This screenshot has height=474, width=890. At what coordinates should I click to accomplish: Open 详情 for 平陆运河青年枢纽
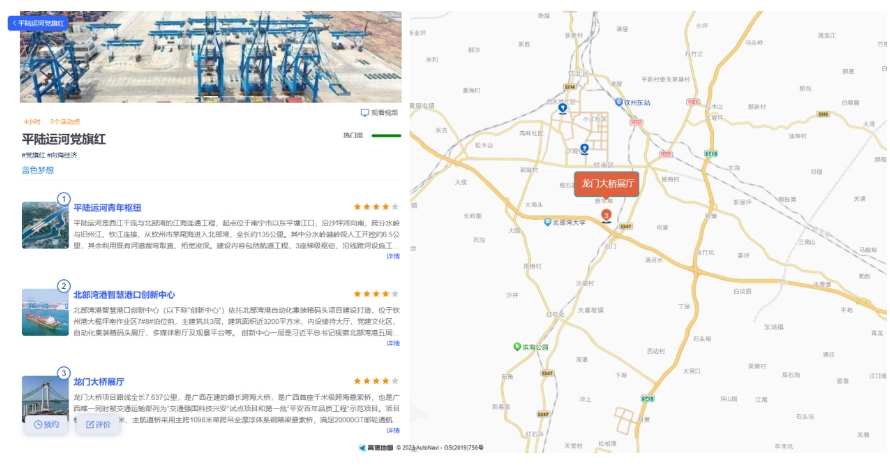point(393,256)
